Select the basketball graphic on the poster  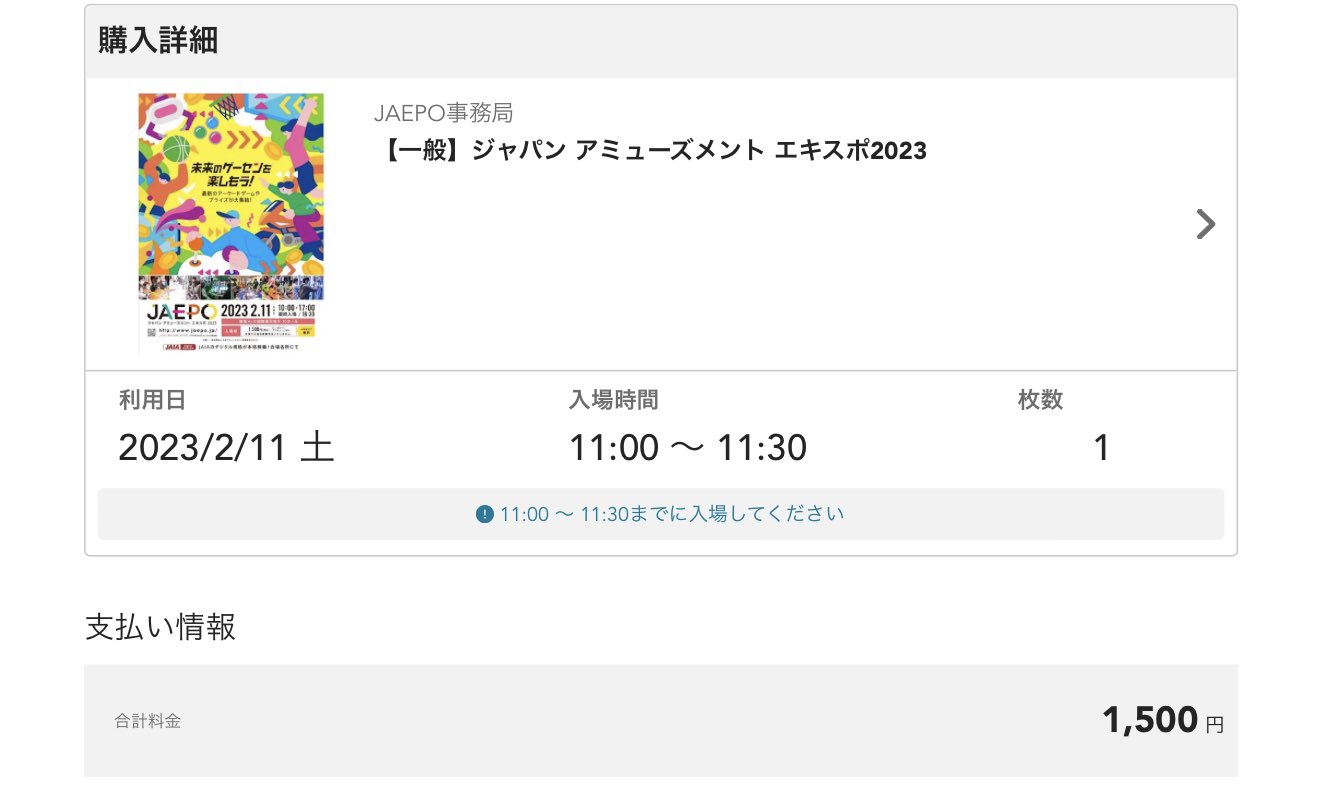pyautogui.click(x=176, y=149)
